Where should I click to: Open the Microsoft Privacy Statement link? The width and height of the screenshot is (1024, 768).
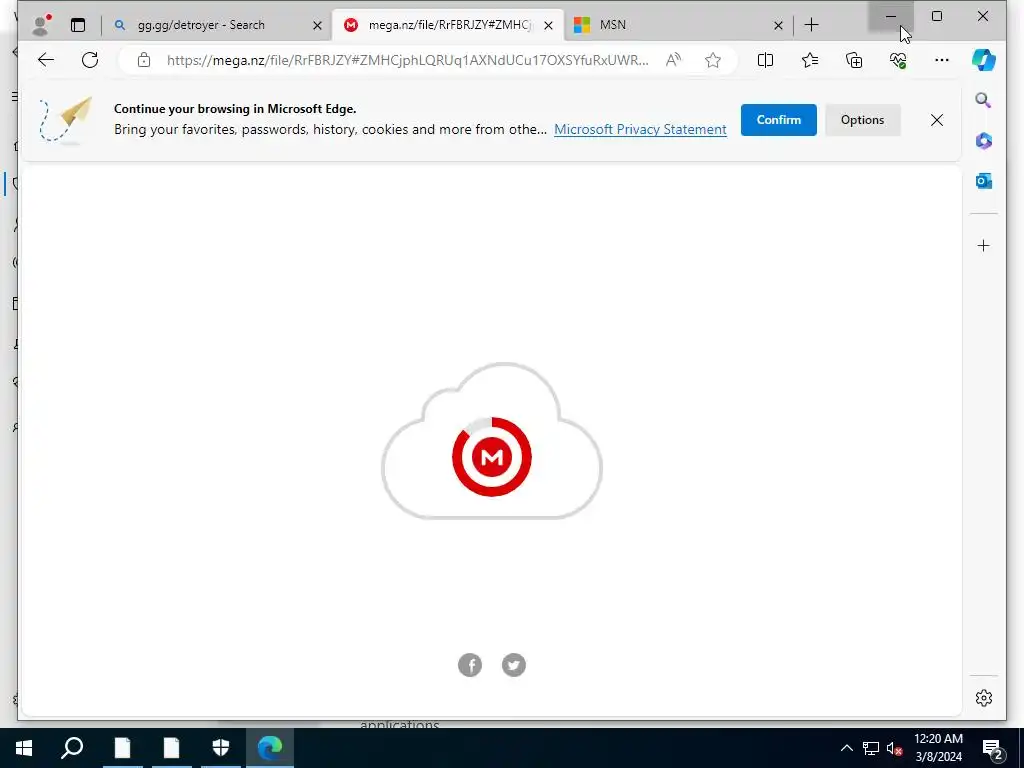coord(640,129)
